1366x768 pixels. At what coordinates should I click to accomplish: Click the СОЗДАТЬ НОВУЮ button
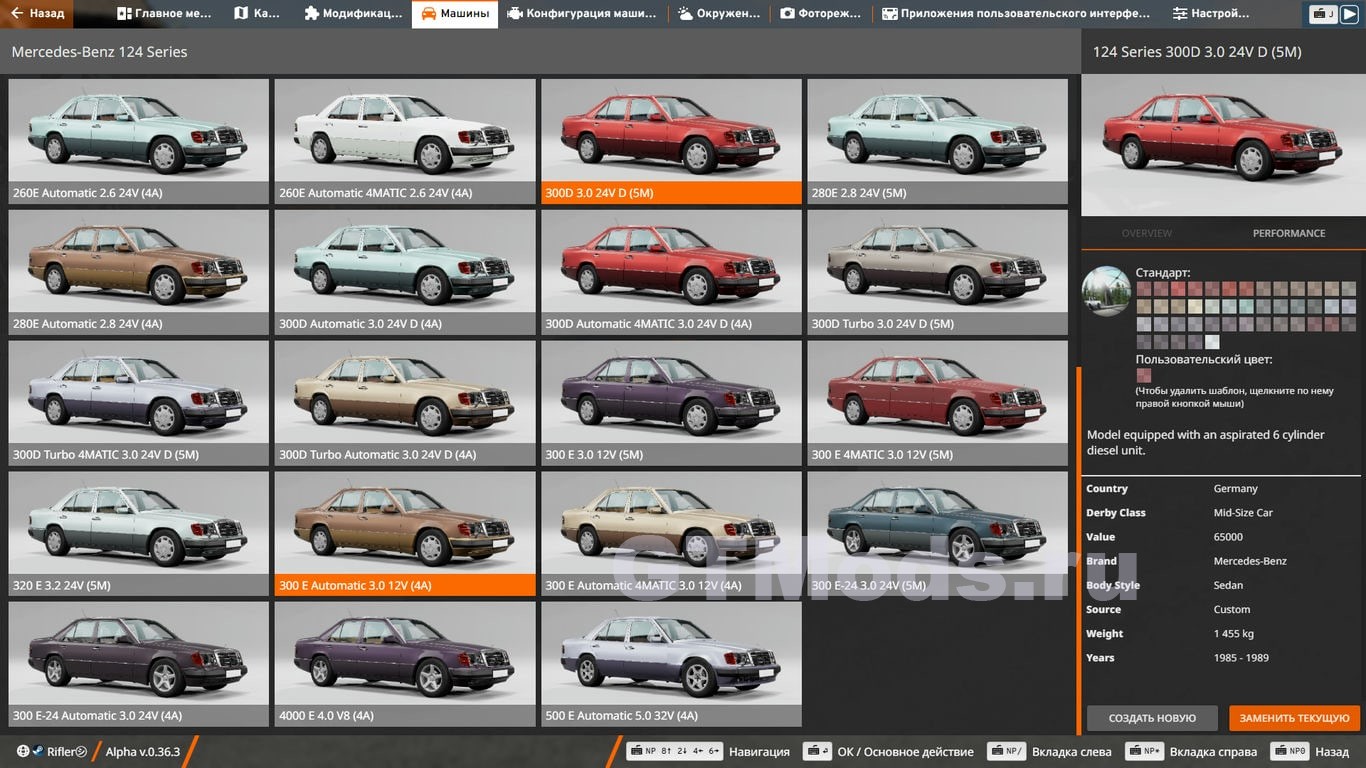[1152, 718]
